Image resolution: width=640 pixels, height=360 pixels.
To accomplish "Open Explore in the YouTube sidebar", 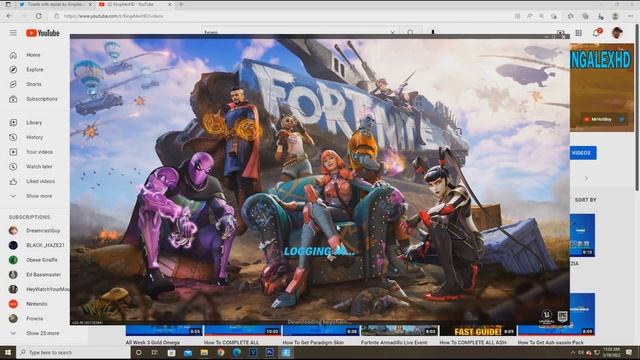I will (x=34, y=69).
